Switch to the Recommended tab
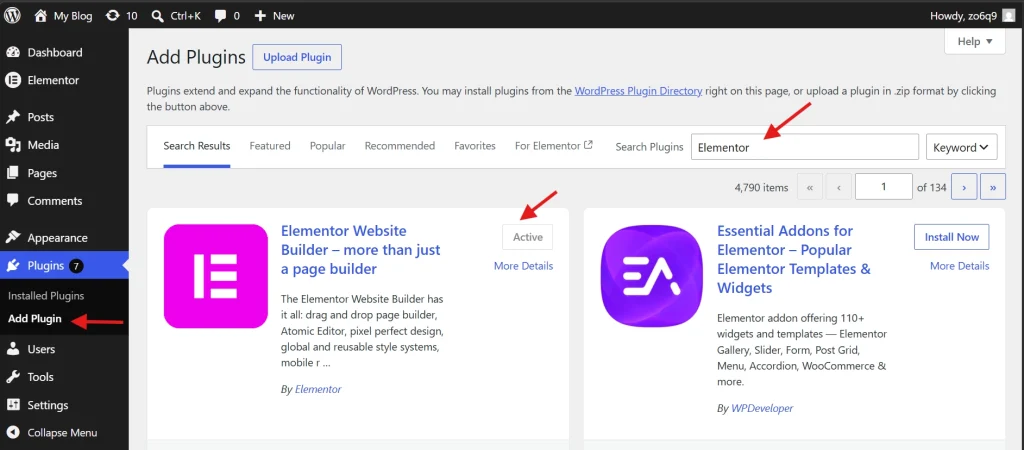This screenshot has height=450, width=1024. pos(400,146)
